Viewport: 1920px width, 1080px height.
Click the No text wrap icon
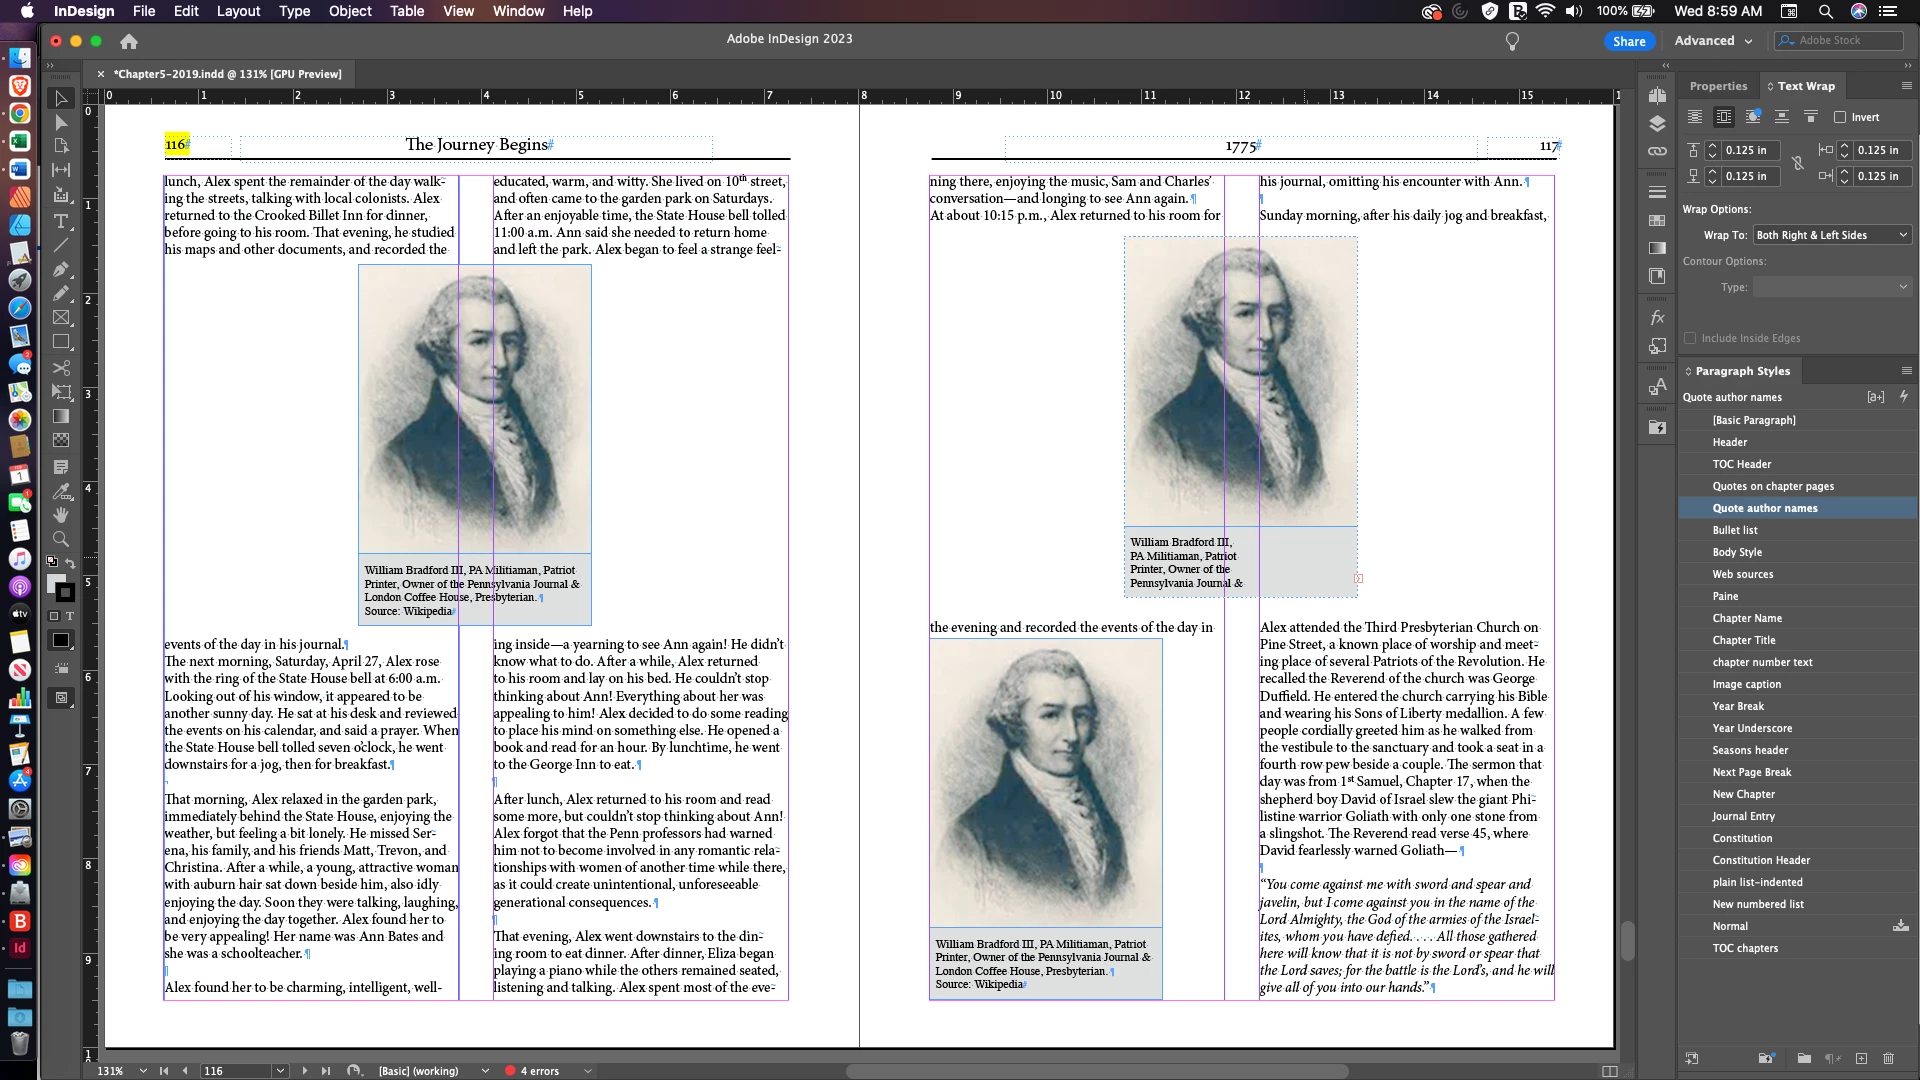coord(1694,117)
